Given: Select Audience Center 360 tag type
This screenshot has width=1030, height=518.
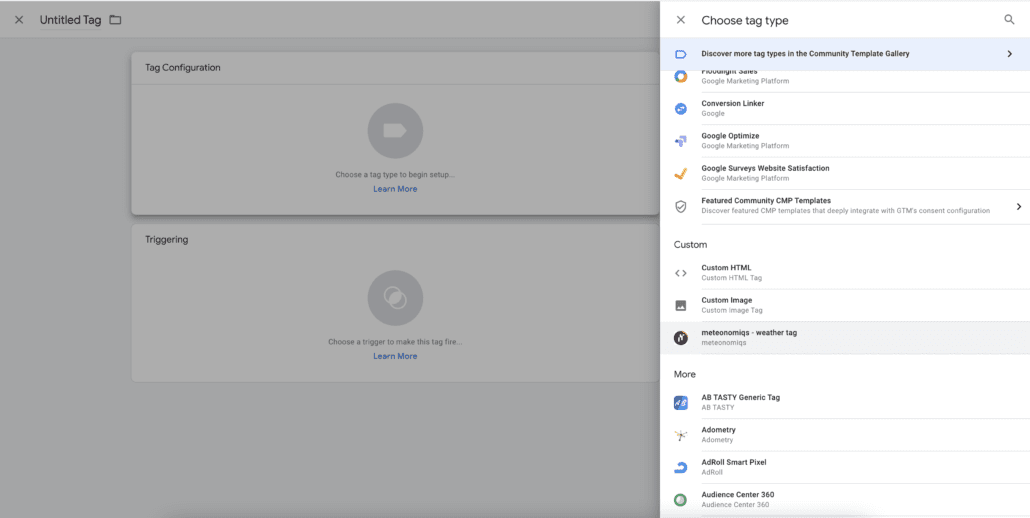Looking at the screenshot, I should click(x=845, y=500).
